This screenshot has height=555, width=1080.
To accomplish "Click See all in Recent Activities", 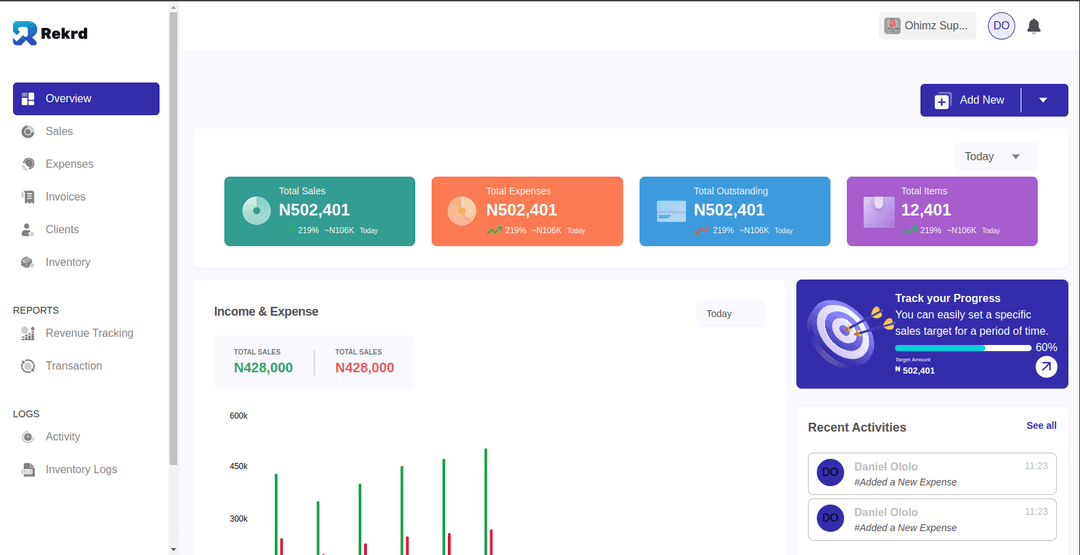I will tap(1041, 426).
